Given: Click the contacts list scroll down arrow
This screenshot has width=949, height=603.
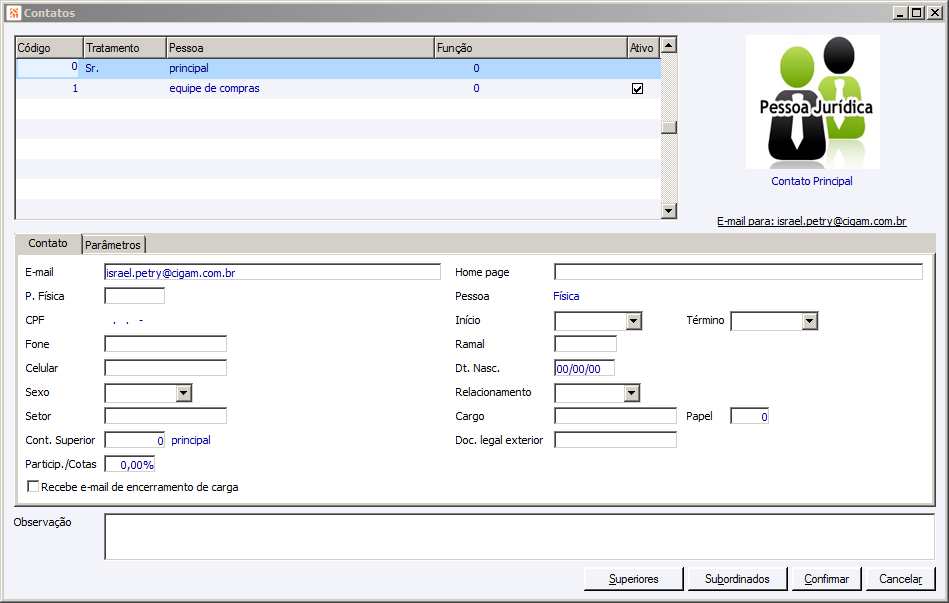Looking at the screenshot, I should 669,211.
